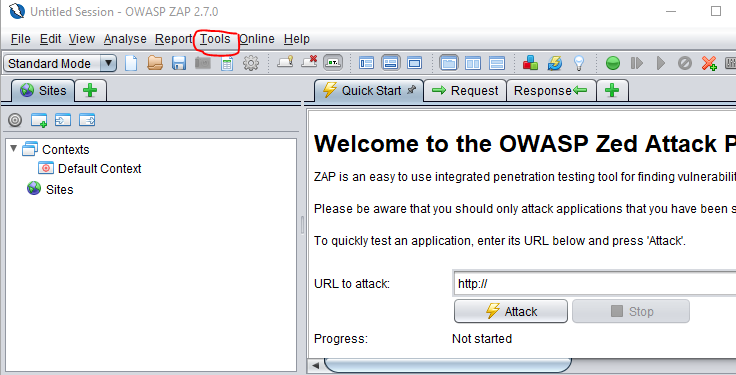Screen dimensions: 736x375
Task: Open the Online menu
Action: point(257,39)
